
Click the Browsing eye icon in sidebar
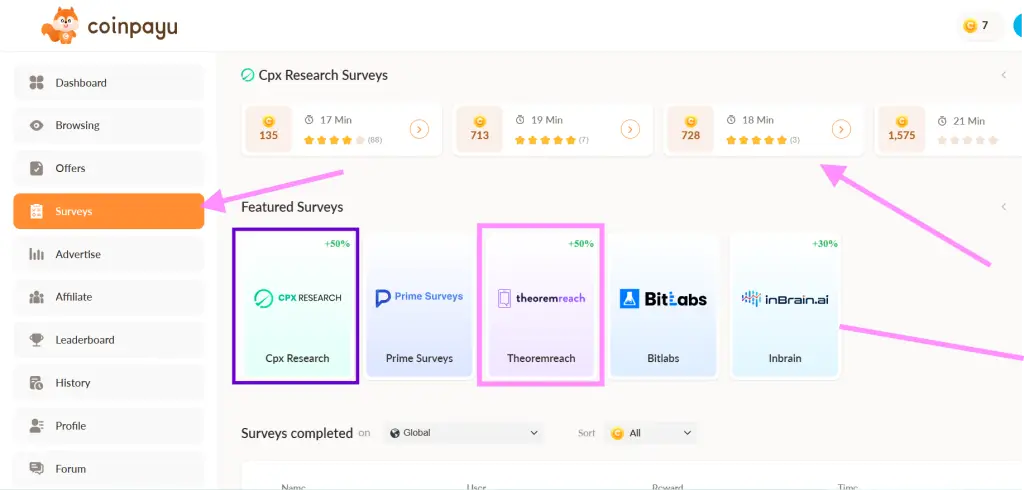pyautogui.click(x=37, y=126)
